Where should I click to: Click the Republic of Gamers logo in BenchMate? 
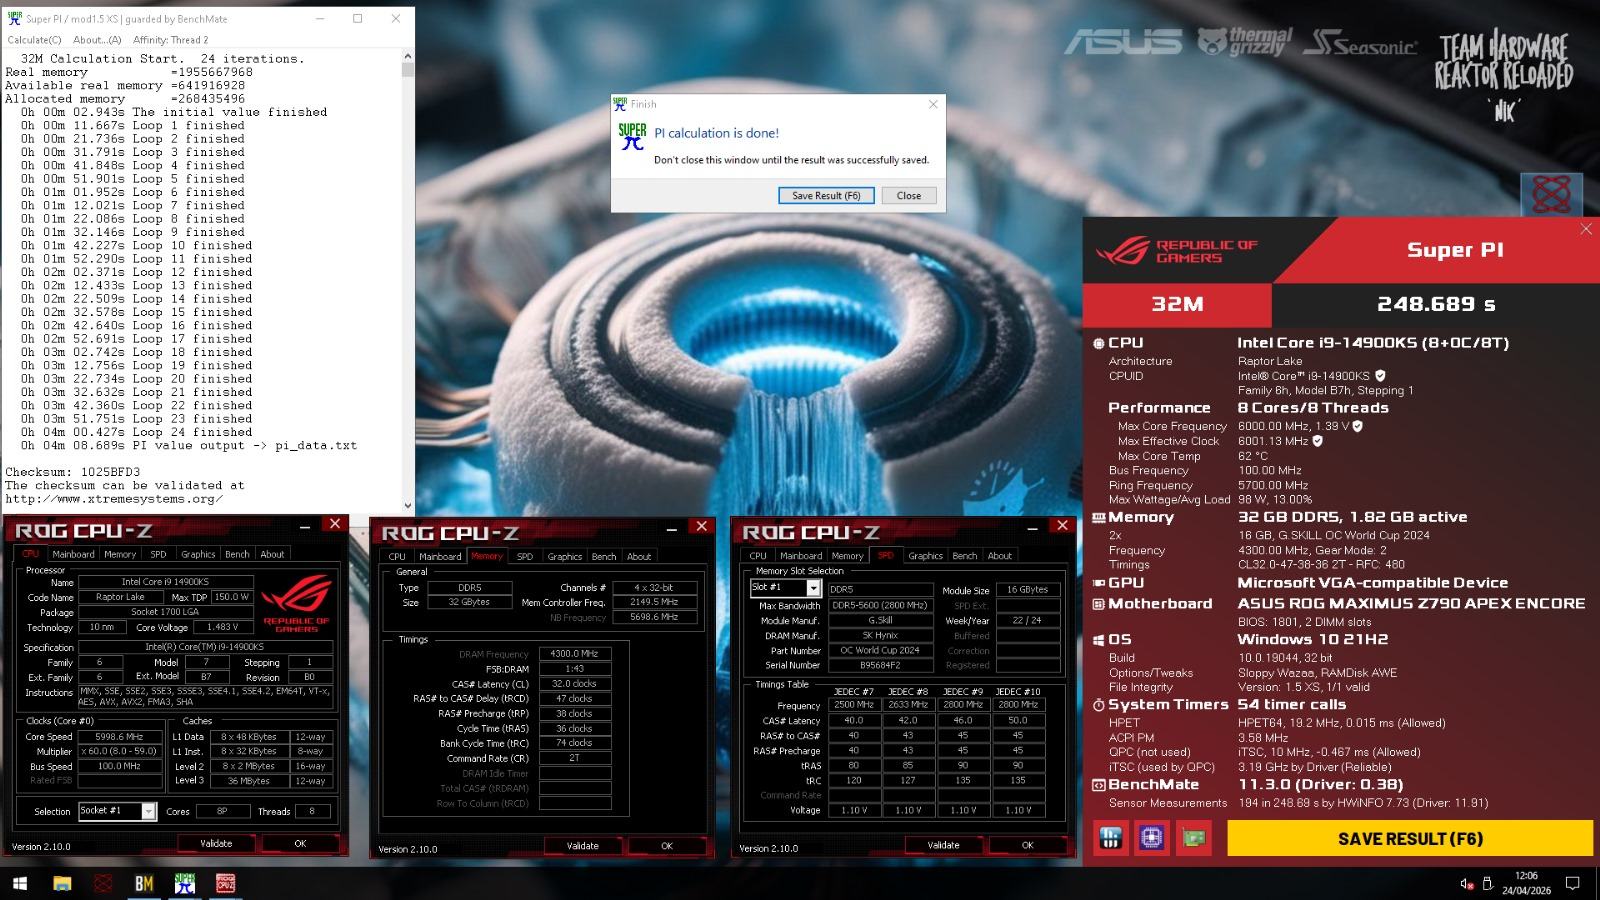tap(1176, 251)
